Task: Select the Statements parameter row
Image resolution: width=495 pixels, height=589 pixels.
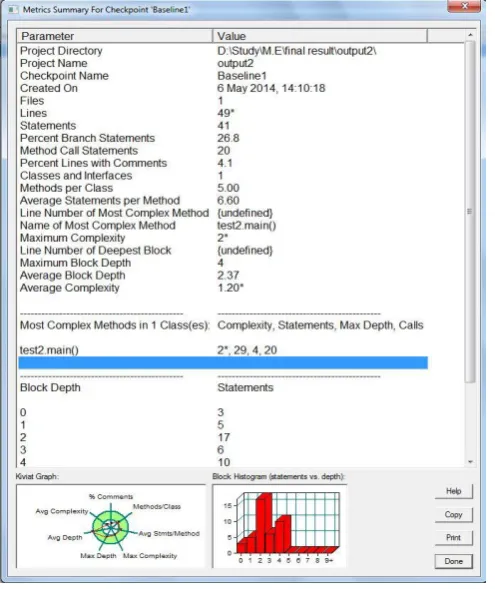Action: [x=223, y=125]
